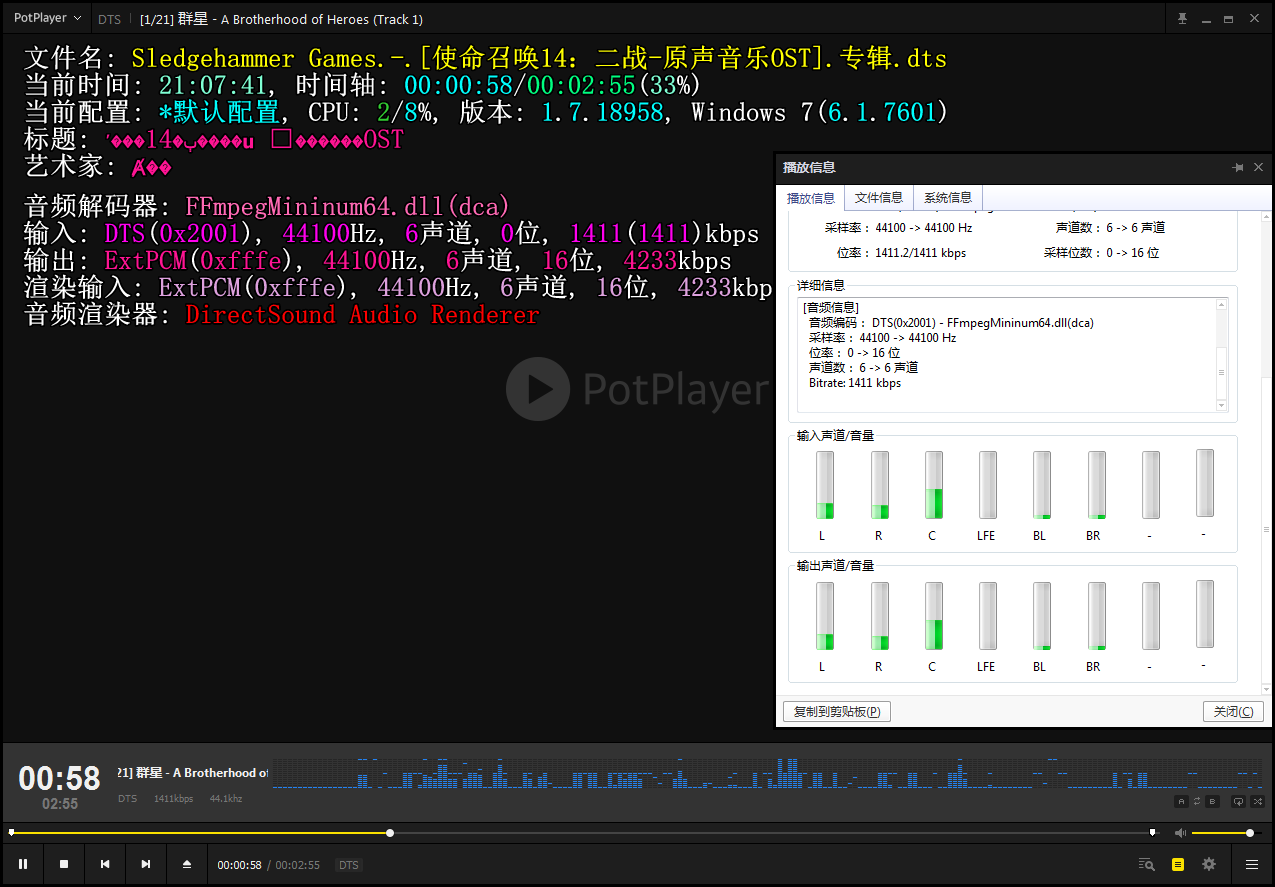Screen dimensions: 1275x887
Task: Pause playback with the pause button
Action: click(23, 864)
